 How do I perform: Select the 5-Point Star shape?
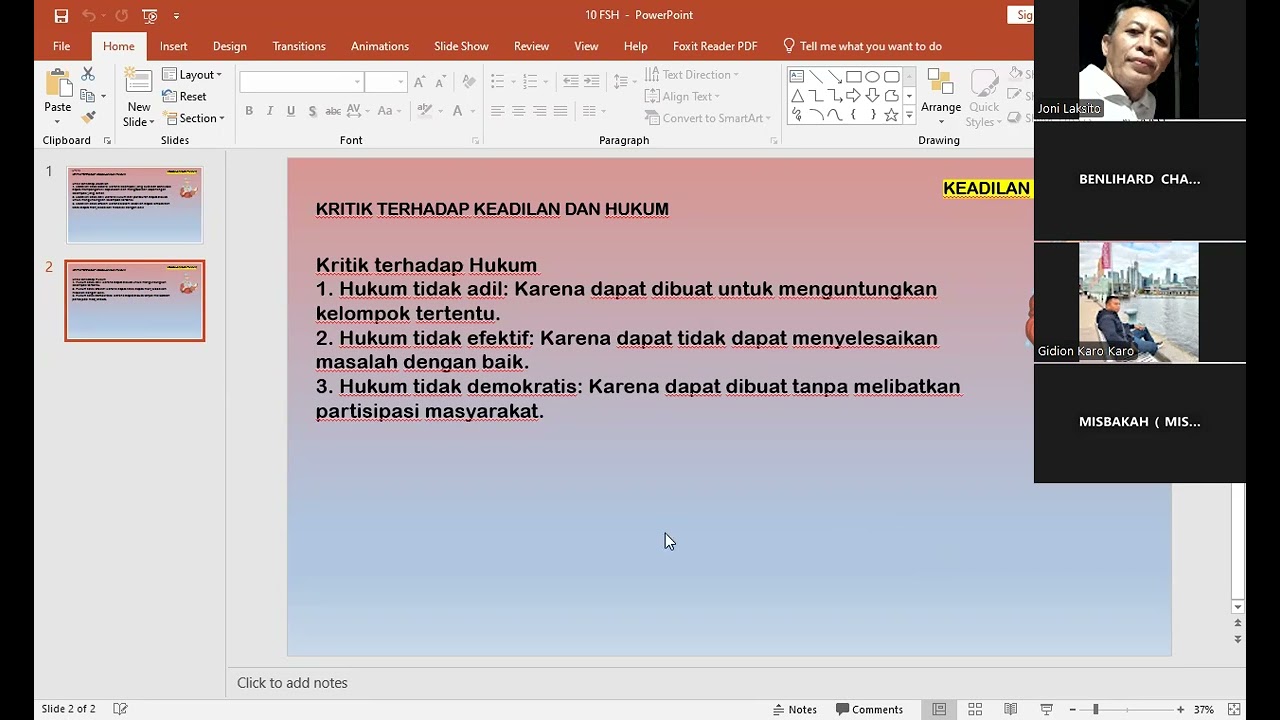[891, 115]
